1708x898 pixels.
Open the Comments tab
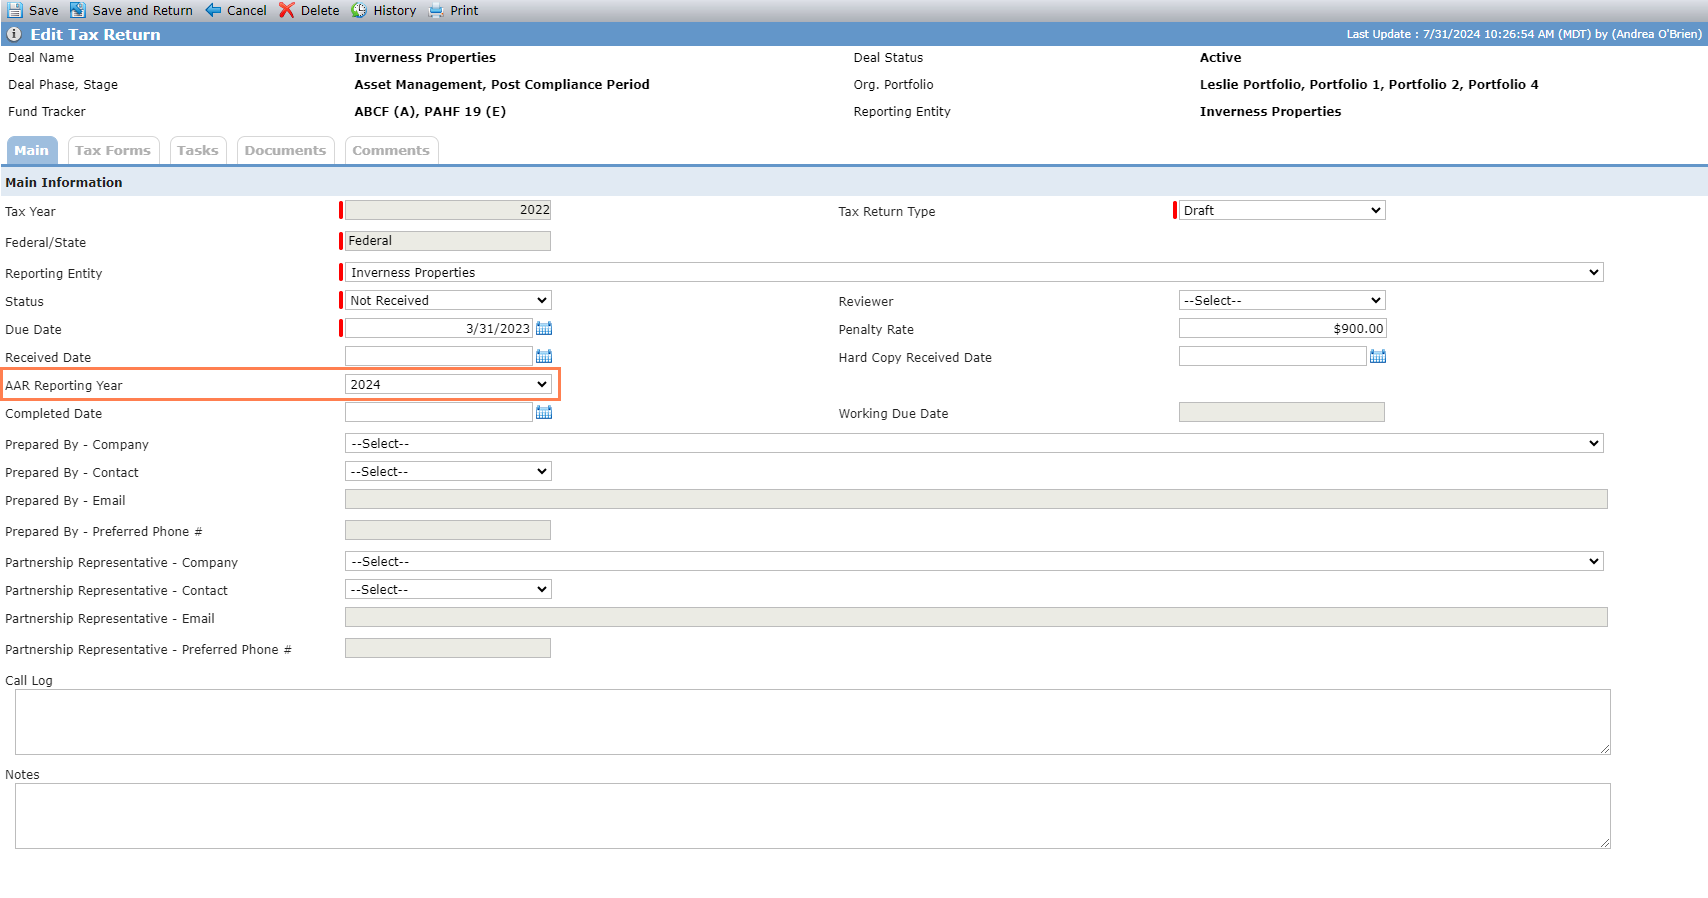point(391,150)
